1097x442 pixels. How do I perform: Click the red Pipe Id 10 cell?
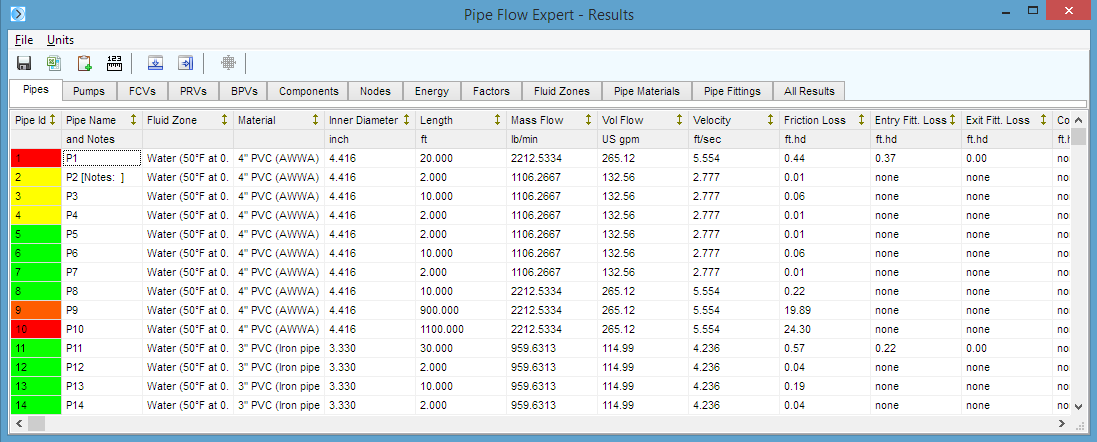pyautogui.click(x=36, y=329)
